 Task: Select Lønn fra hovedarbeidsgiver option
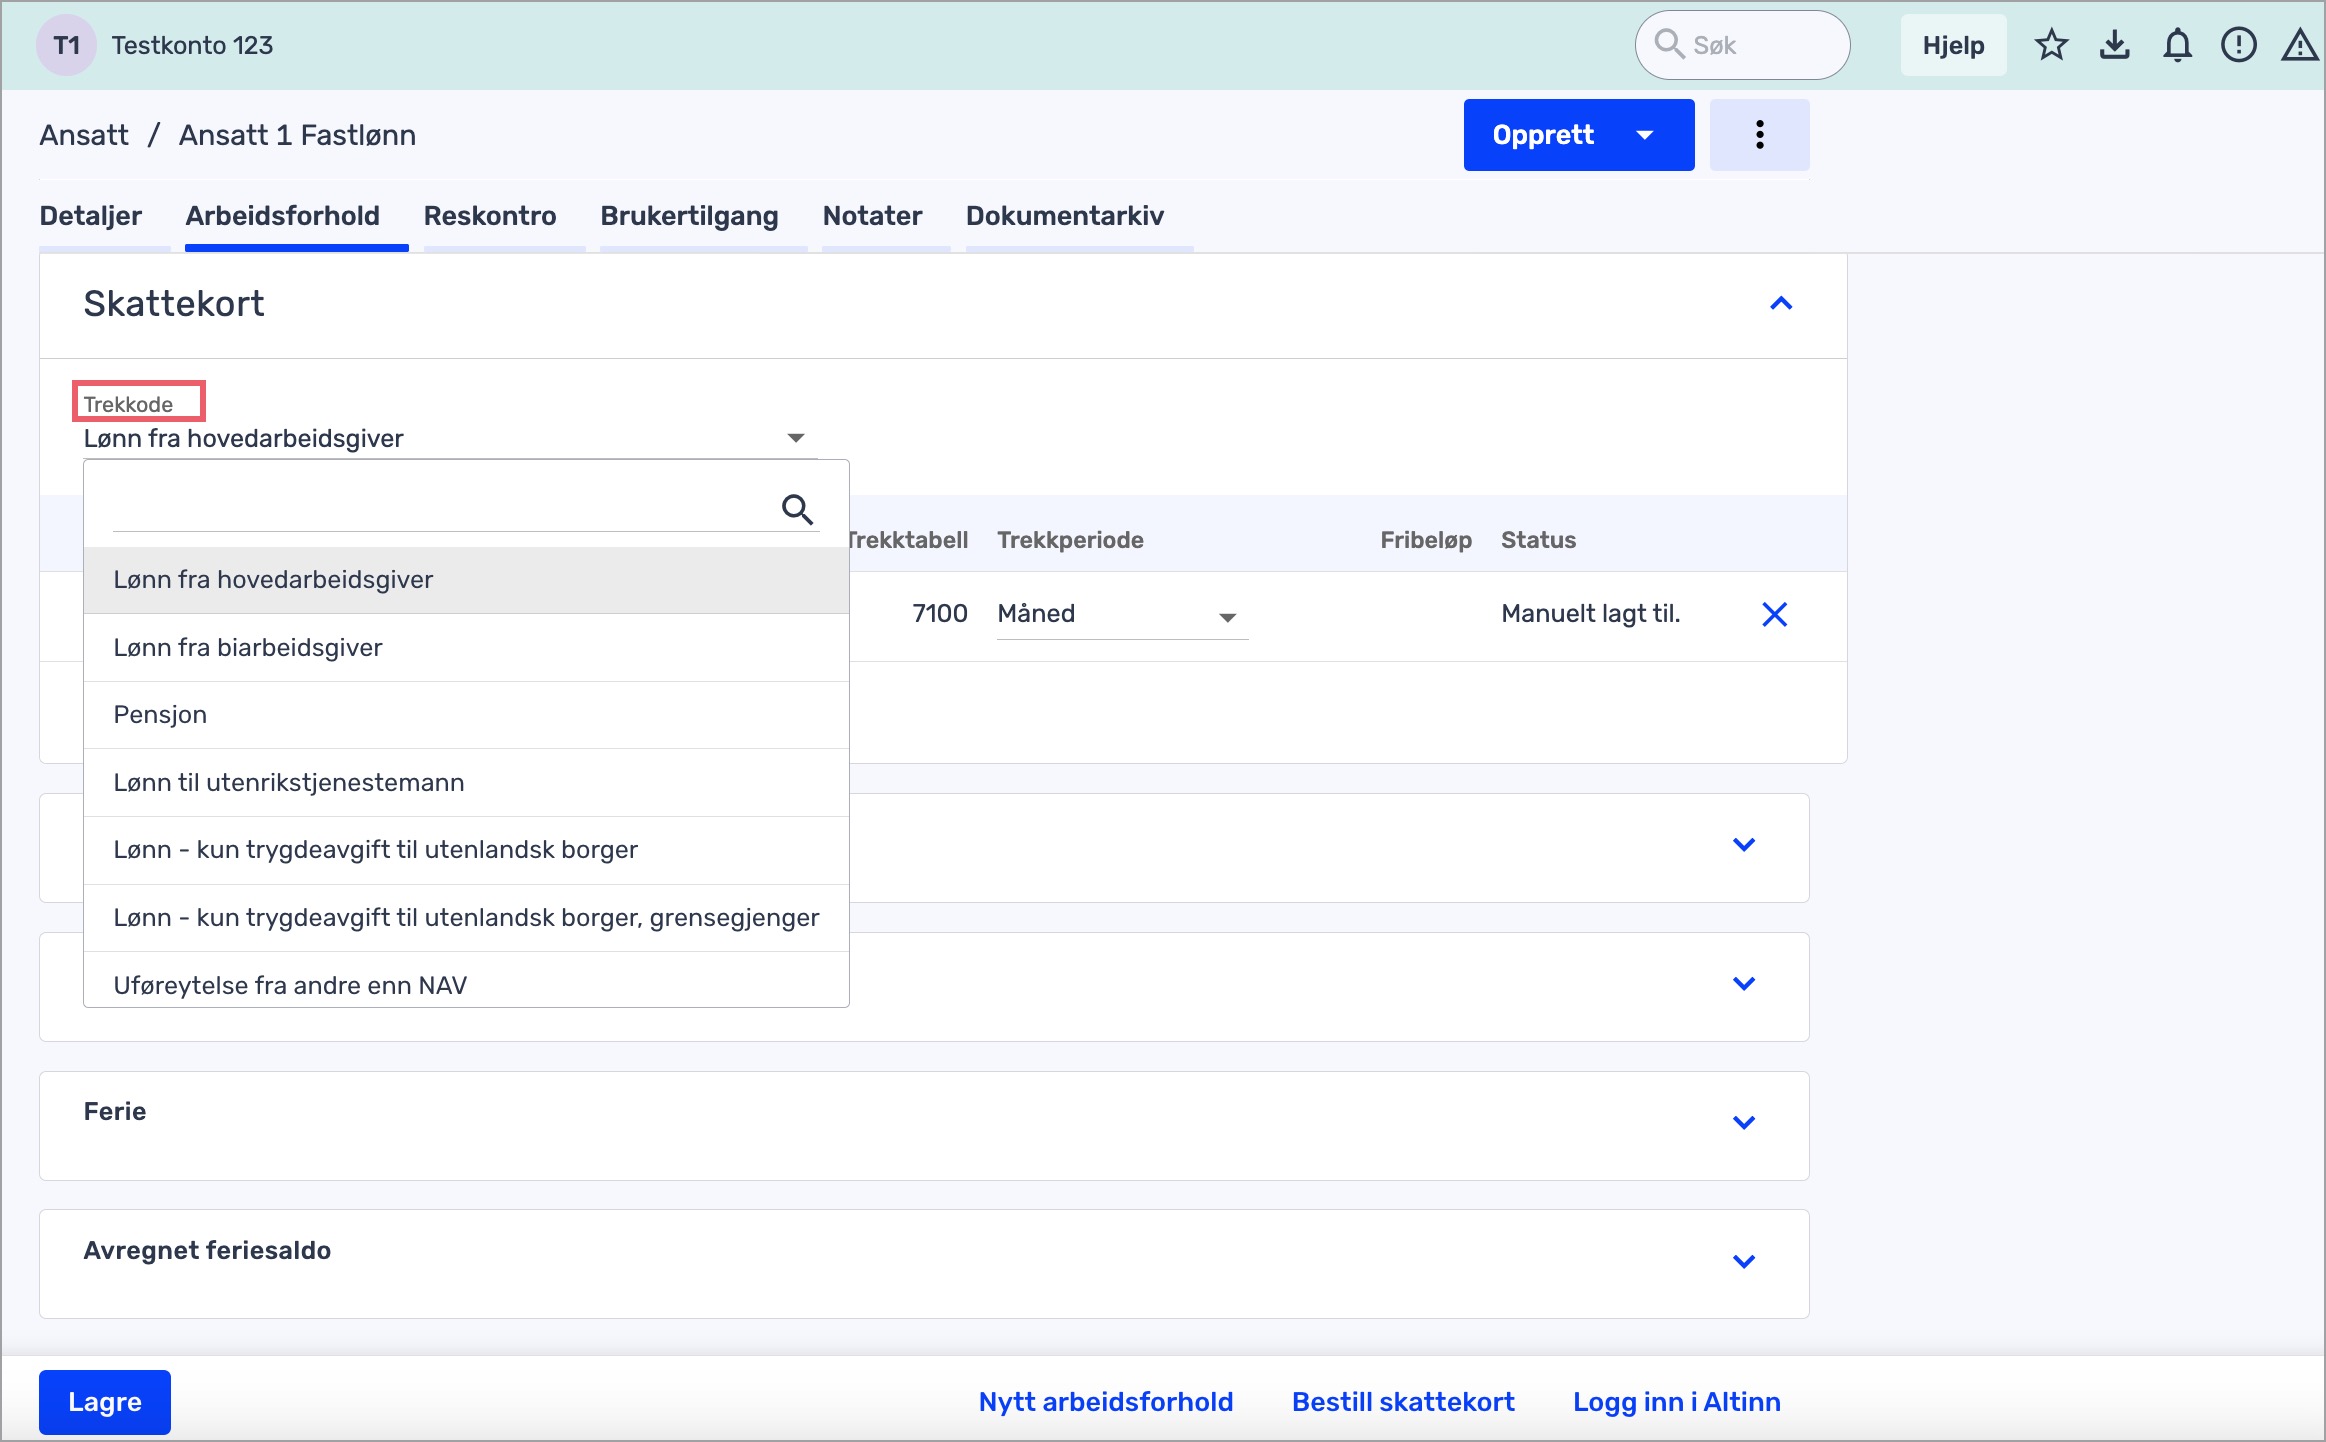[x=466, y=580]
